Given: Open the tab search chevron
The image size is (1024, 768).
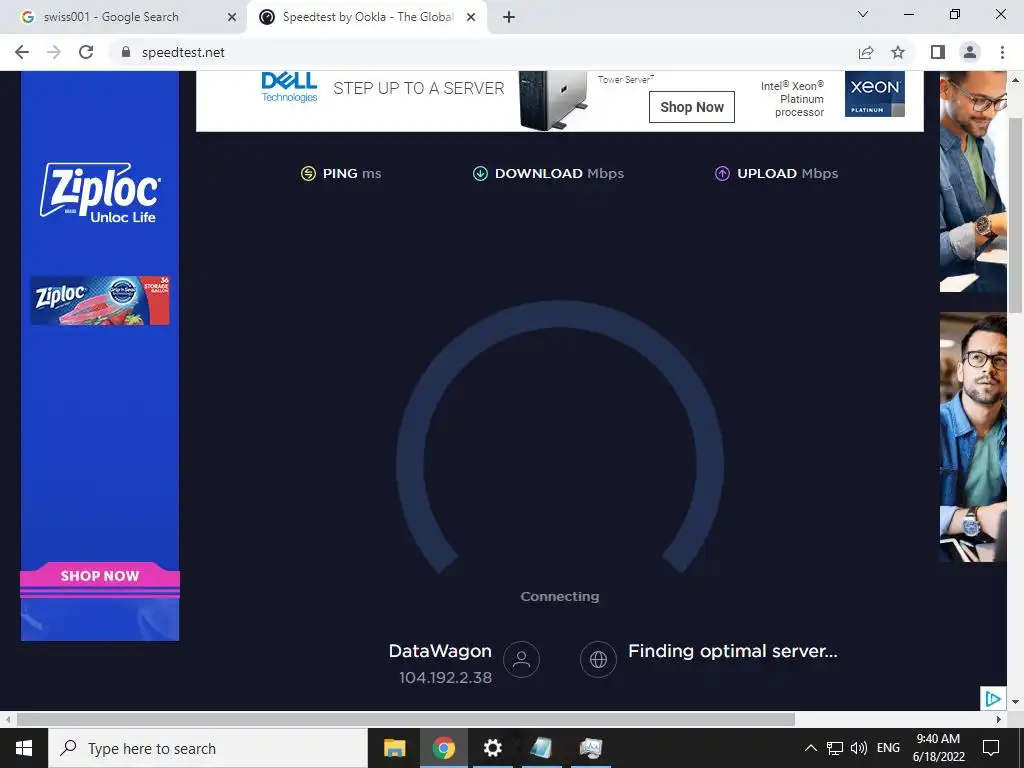Looking at the screenshot, I should coord(863,14).
